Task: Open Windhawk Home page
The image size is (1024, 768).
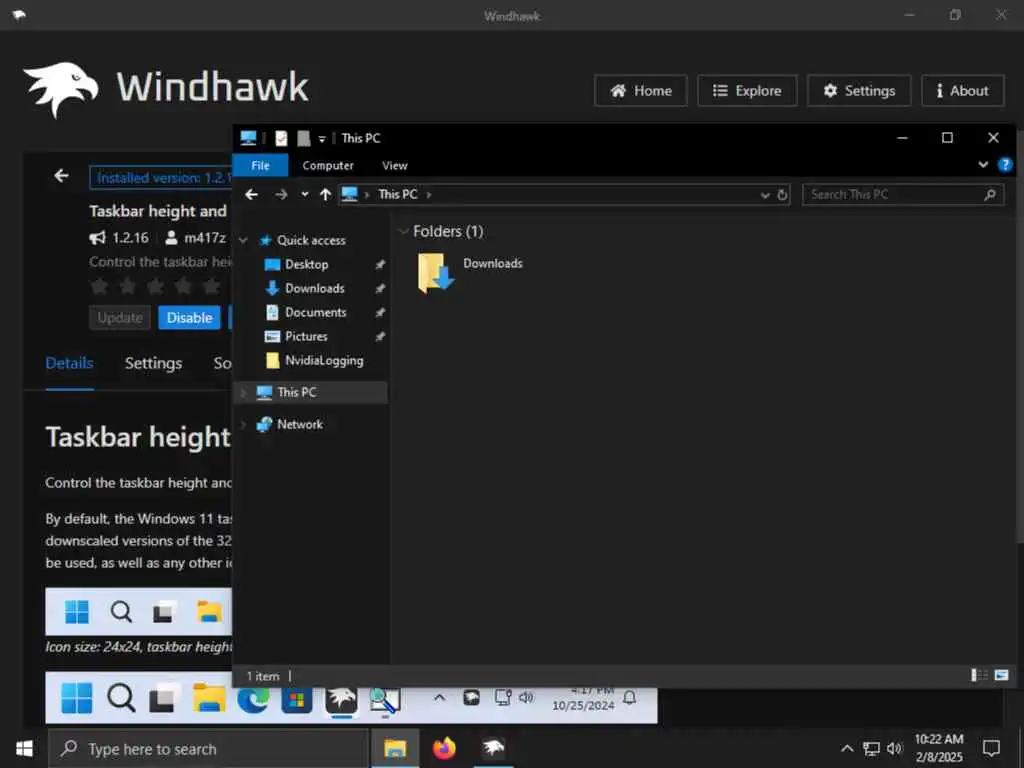Action: [641, 91]
